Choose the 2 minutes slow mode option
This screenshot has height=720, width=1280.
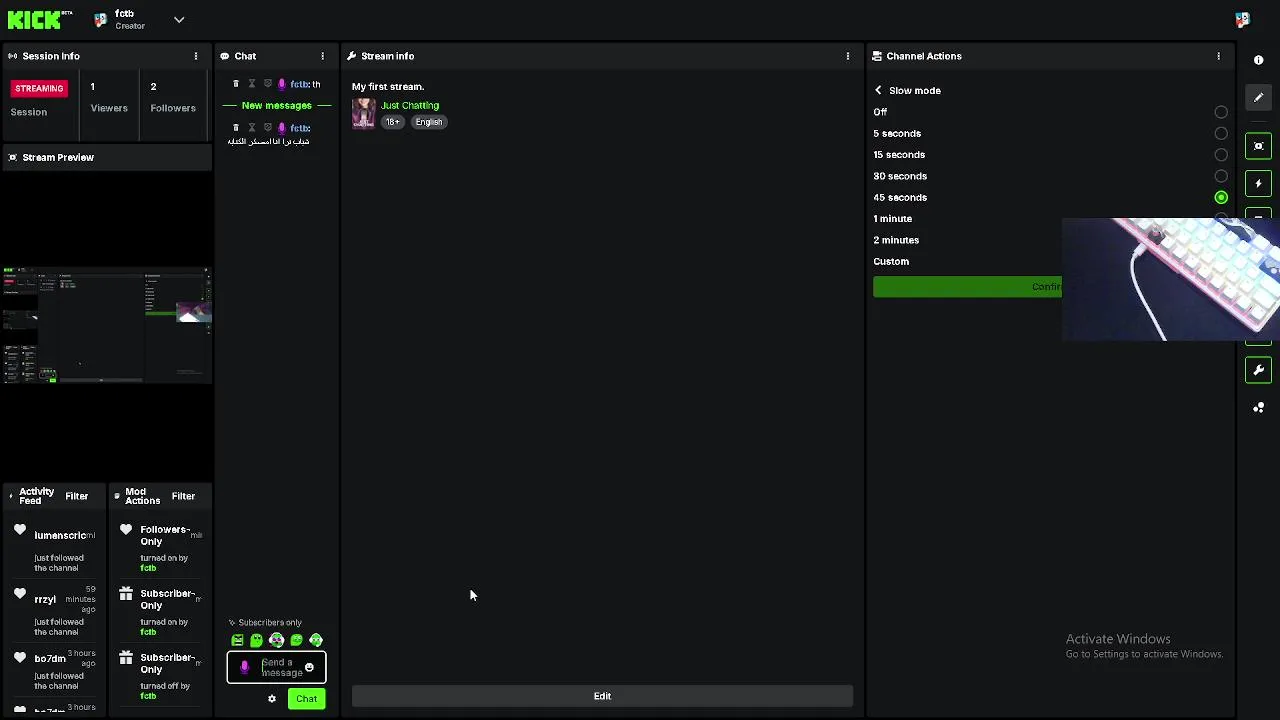896,240
